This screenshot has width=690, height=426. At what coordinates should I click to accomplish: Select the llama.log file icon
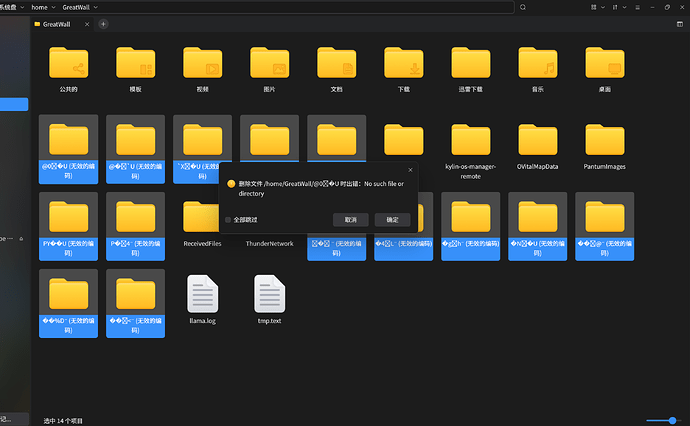point(203,294)
